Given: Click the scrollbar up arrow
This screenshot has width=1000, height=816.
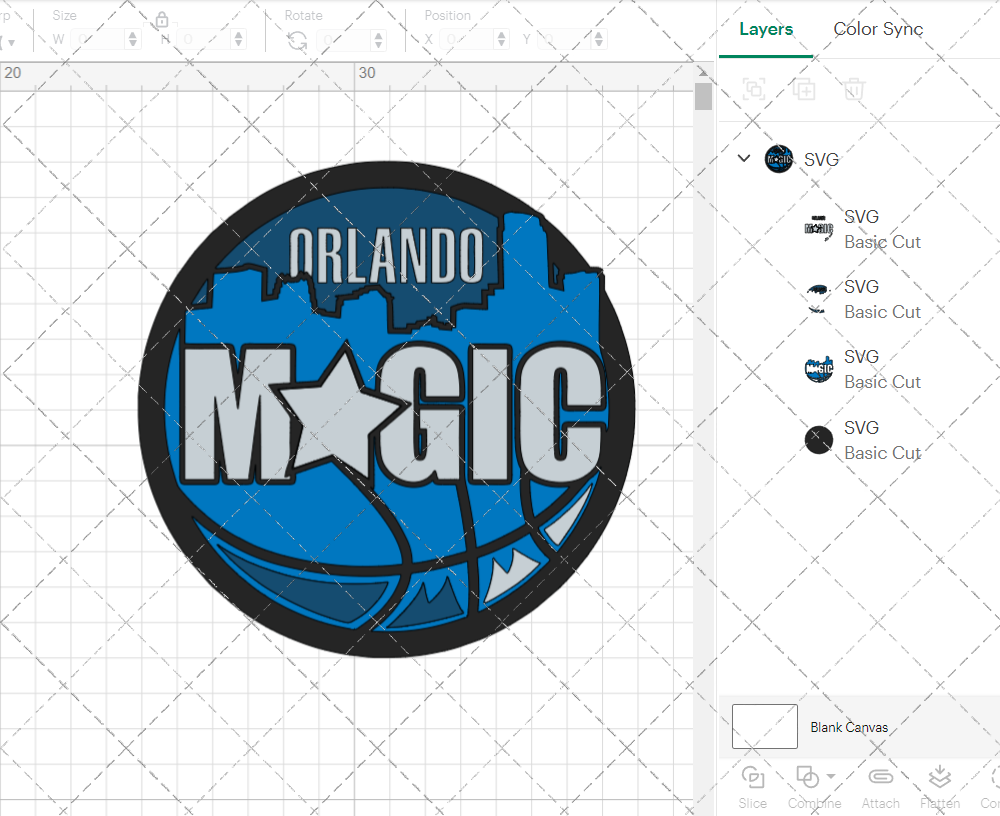Looking at the screenshot, I should (703, 71).
